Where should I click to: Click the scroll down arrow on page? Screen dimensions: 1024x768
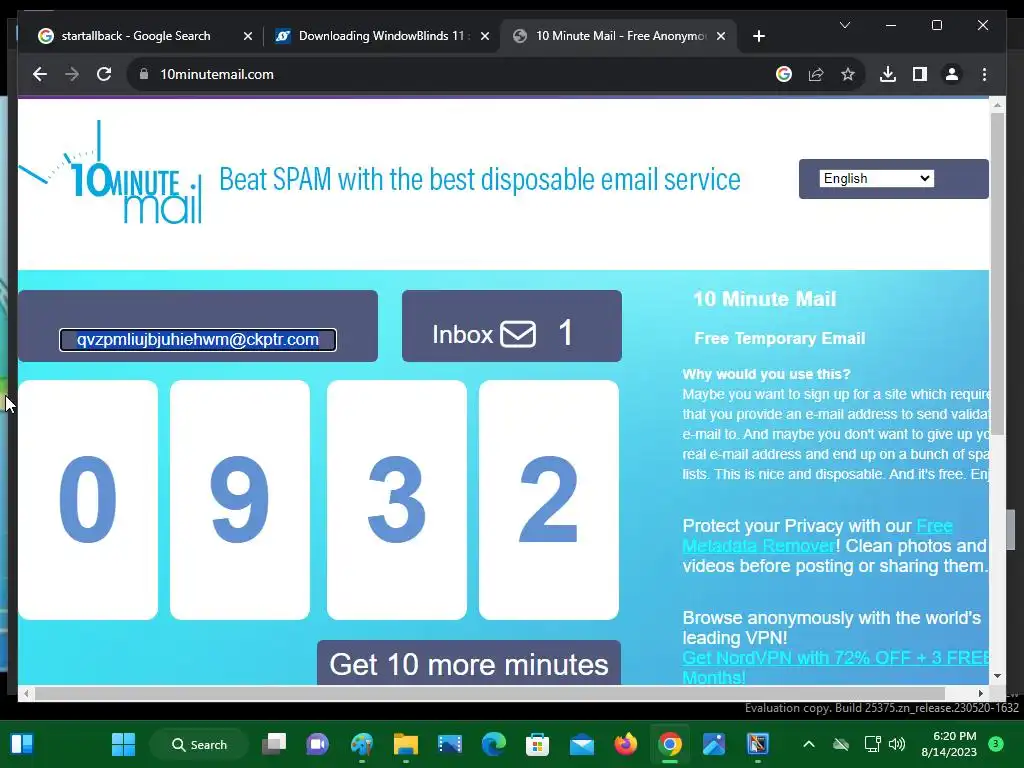(997, 676)
